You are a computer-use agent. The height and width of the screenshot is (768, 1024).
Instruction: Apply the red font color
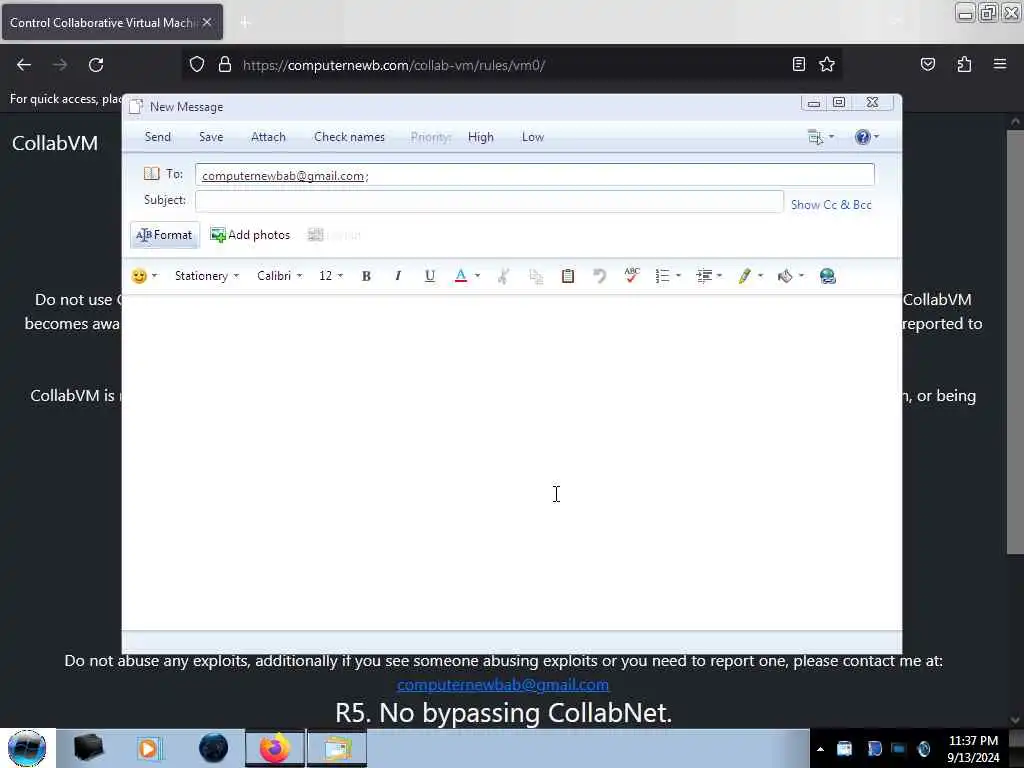click(460, 276)
